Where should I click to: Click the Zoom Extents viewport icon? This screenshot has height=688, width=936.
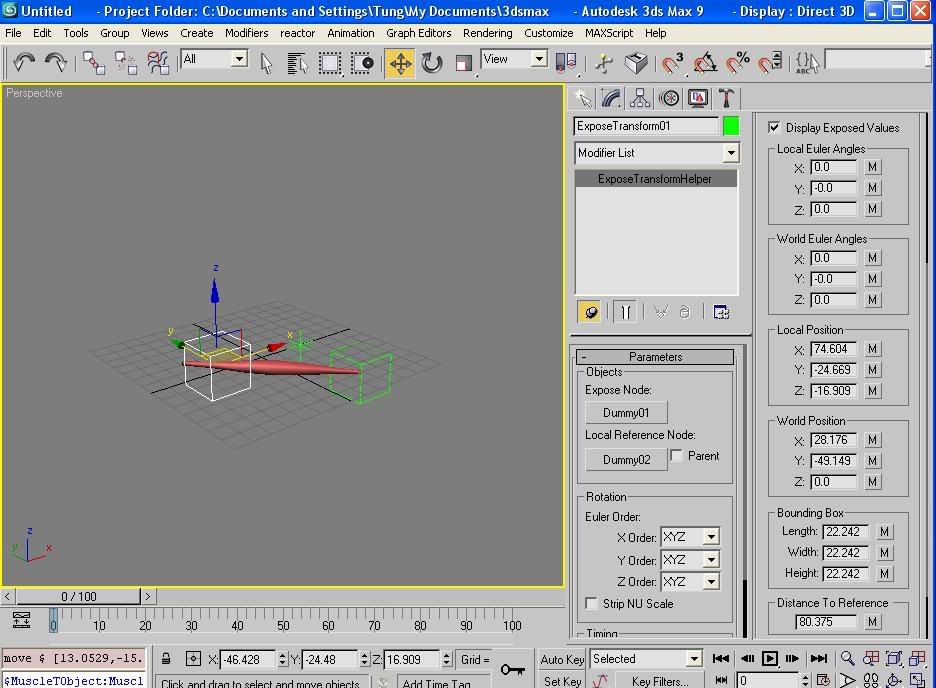coord(894,659)
